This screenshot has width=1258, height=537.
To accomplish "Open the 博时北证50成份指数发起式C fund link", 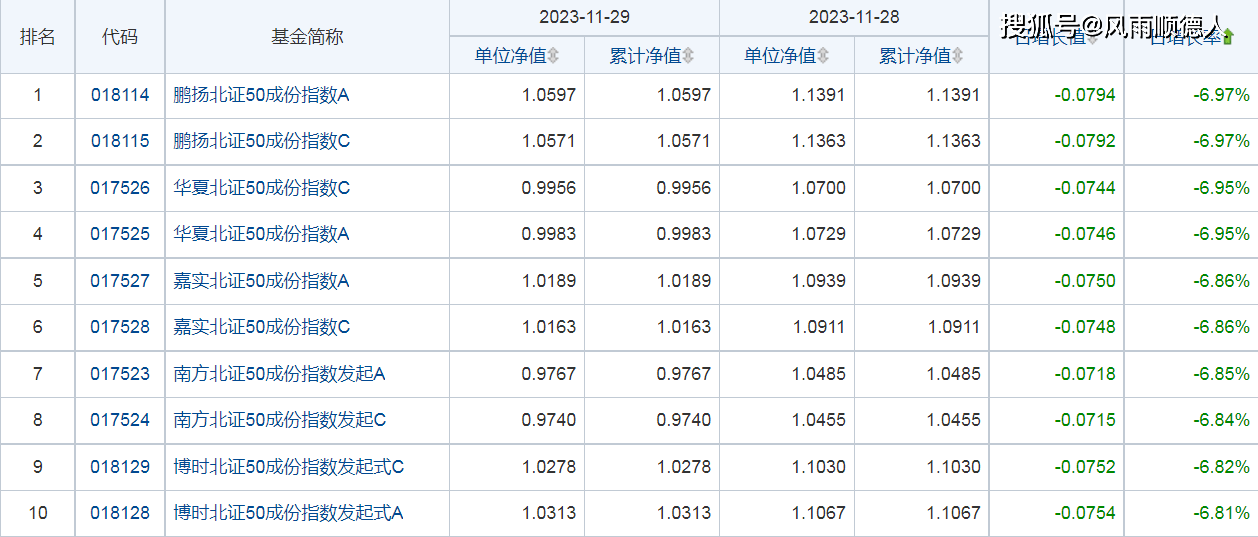I will [x=289, y=467].
